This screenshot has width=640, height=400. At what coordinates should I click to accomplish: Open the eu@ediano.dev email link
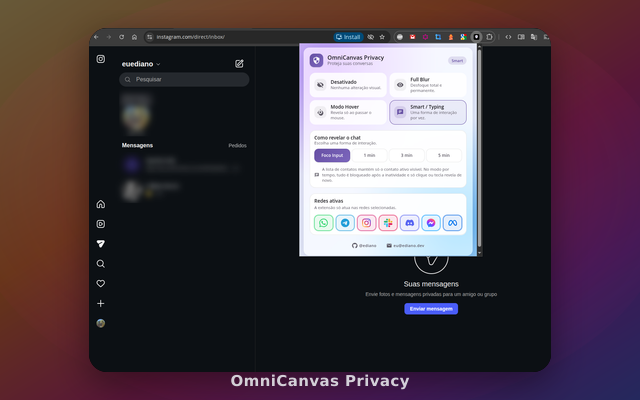405,246
